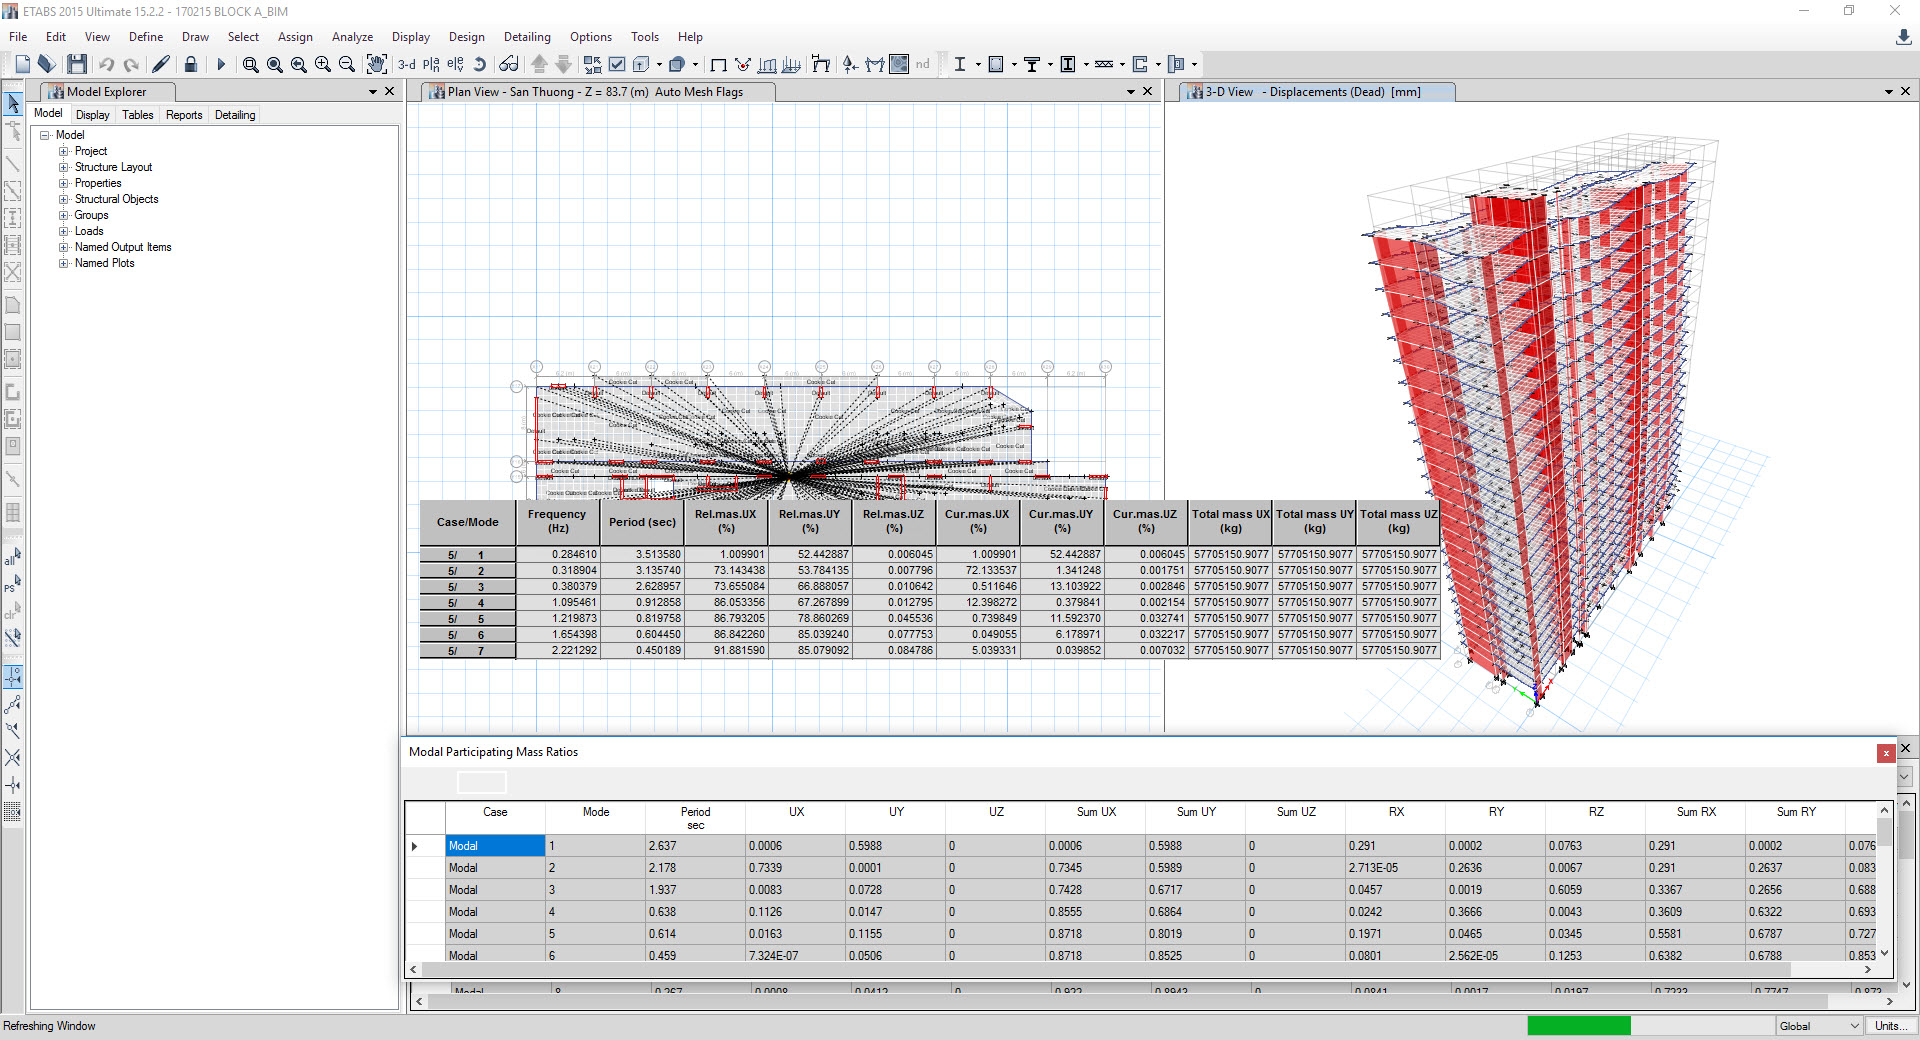The height and width of the screenshot is (1040, 1920).
Task: Open the Analyze menu
Action: [352, 37]
